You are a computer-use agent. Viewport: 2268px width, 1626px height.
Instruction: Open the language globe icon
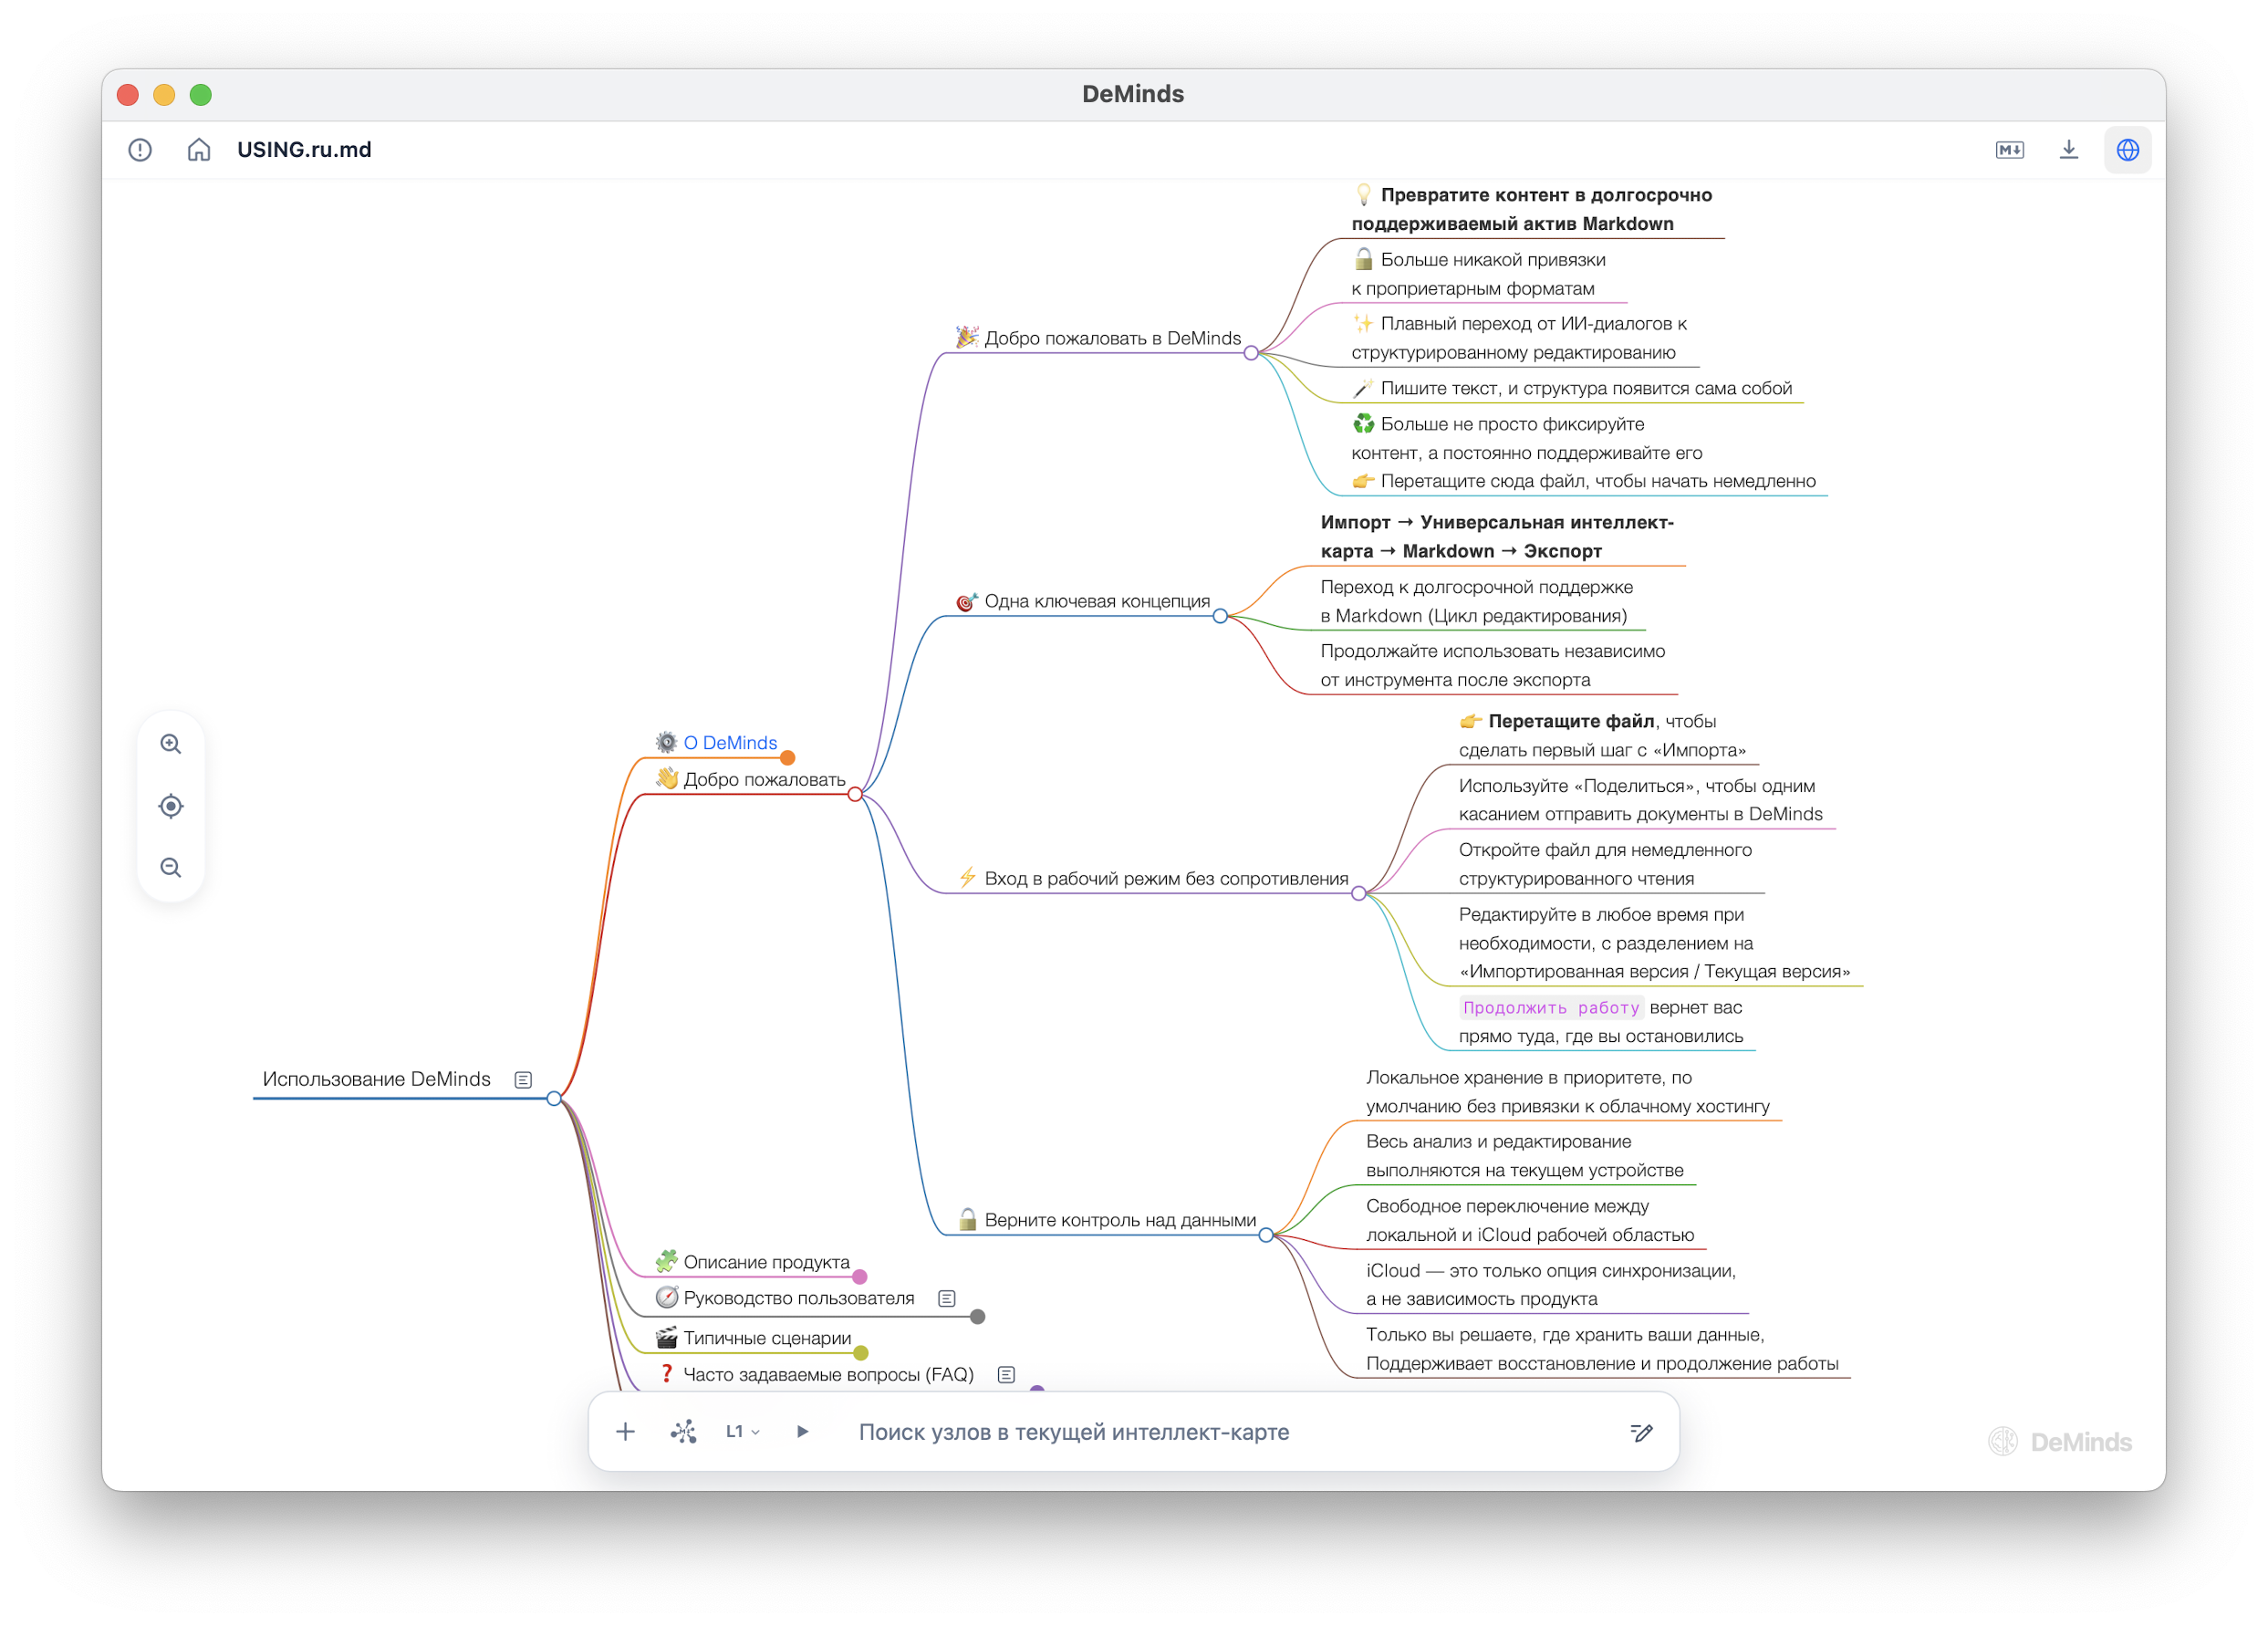(x=2127, y=150)
